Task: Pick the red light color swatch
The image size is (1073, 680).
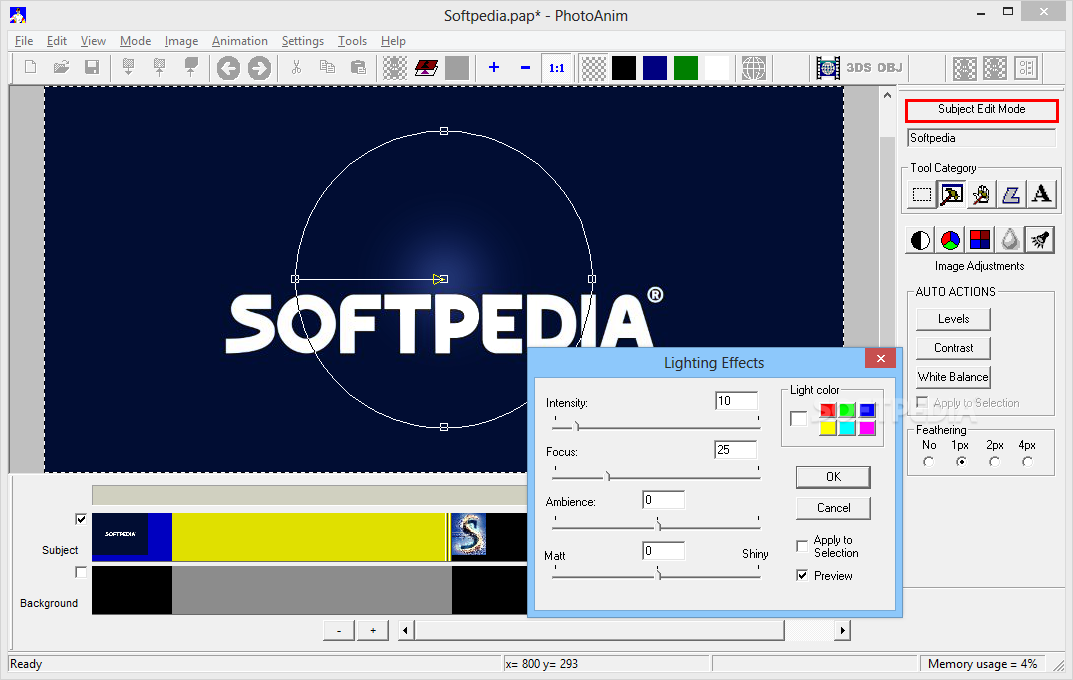Action: tap(827, 410)
